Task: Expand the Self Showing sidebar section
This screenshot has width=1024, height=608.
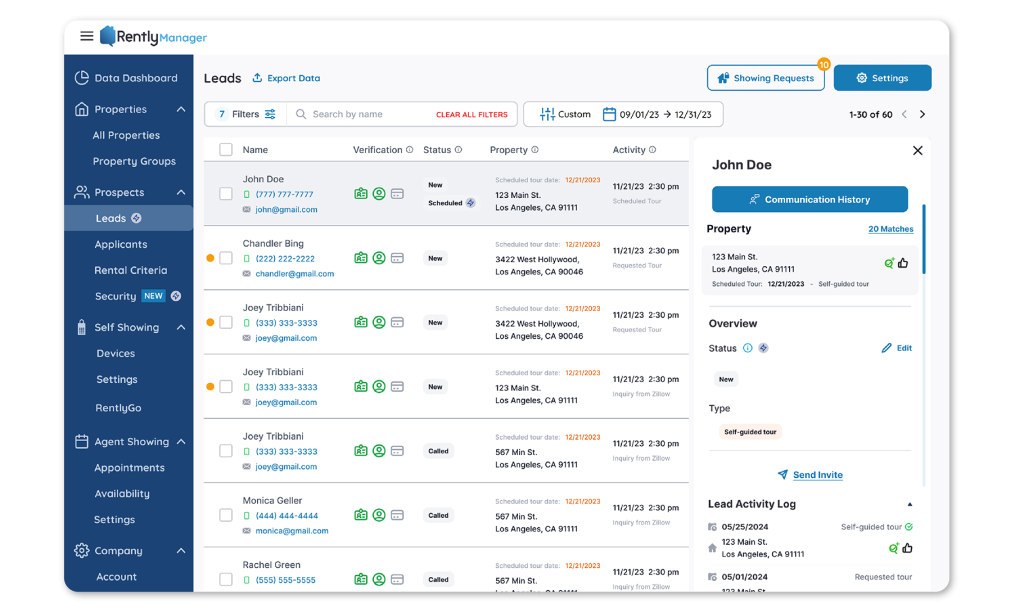Action: pyautogui.click(x=181, y=327)
